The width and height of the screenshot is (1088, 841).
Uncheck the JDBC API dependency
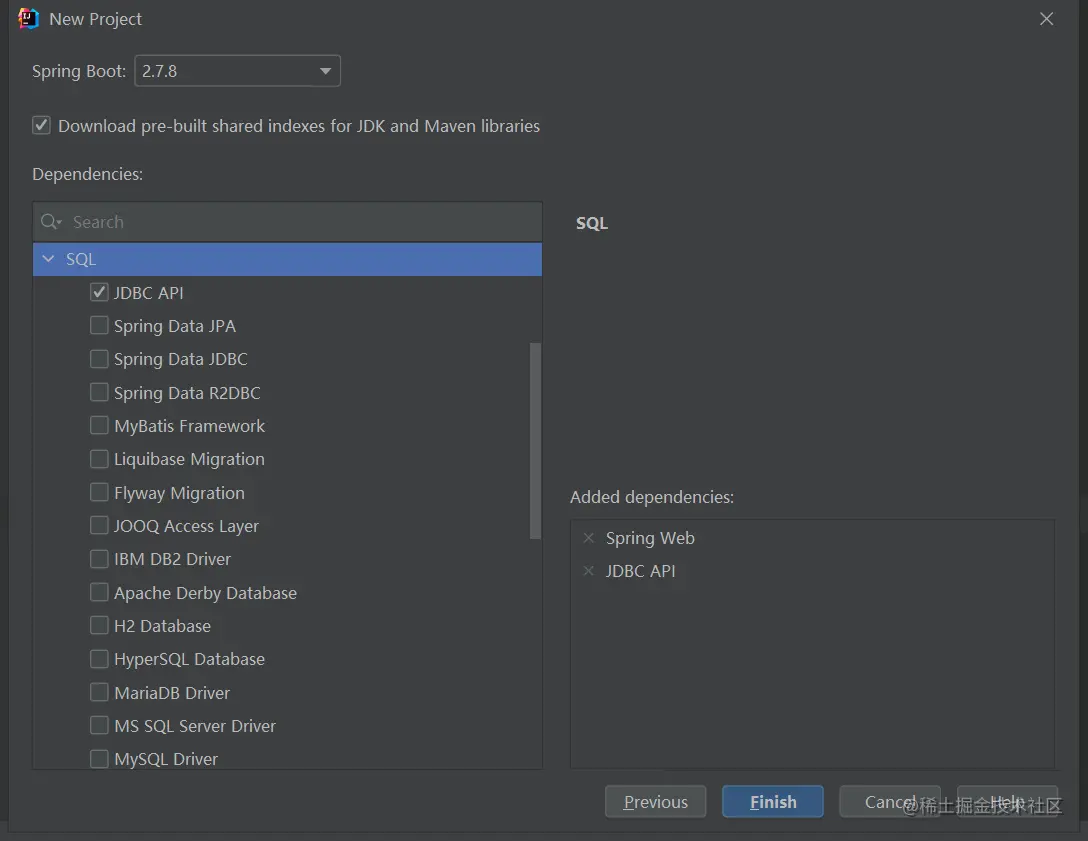99,292
